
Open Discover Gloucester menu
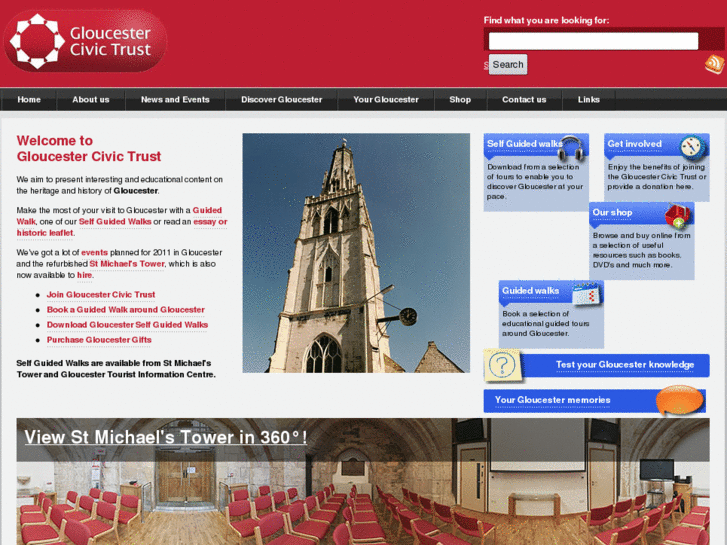tap(281, 99)
